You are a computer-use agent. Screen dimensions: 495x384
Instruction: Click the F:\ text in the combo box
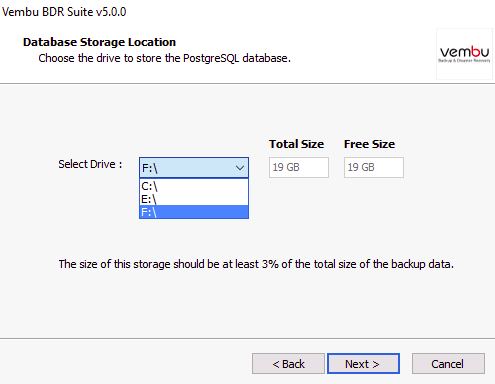pyautogui.click(x=150, y=168)
